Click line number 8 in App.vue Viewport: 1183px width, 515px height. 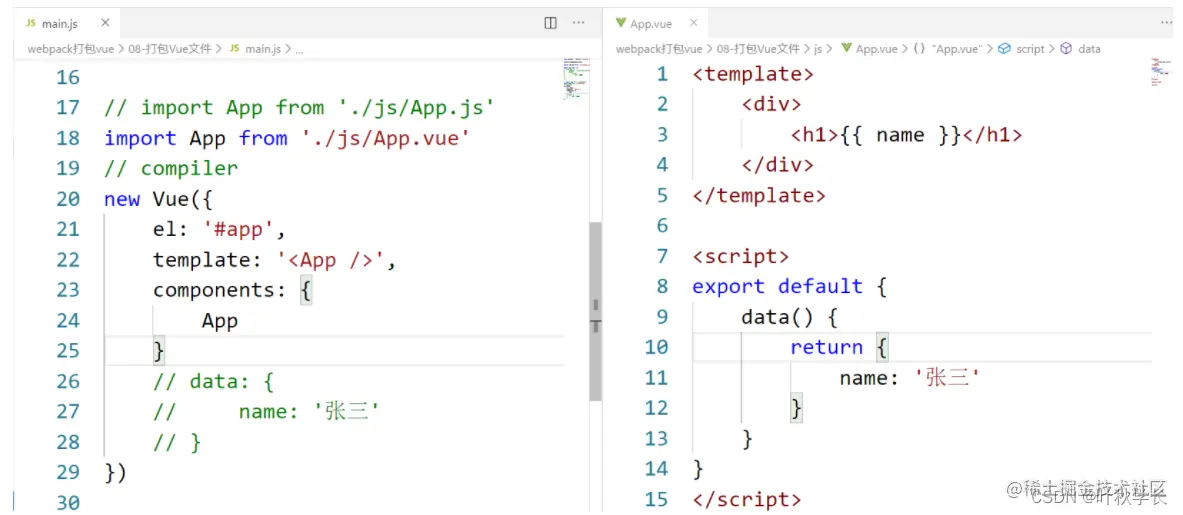(x=662, y=287)
